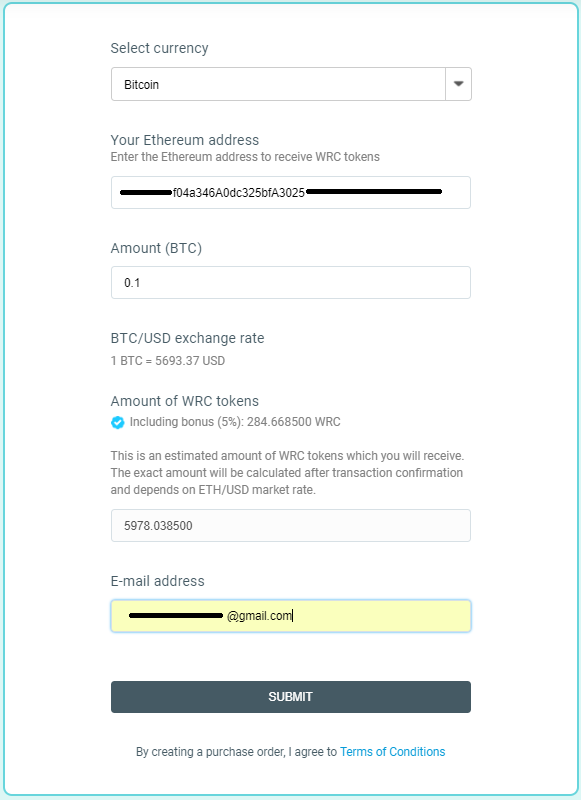Open the currency dropdown arrow
Screen dimensions: 581x800
click(458, 84)
